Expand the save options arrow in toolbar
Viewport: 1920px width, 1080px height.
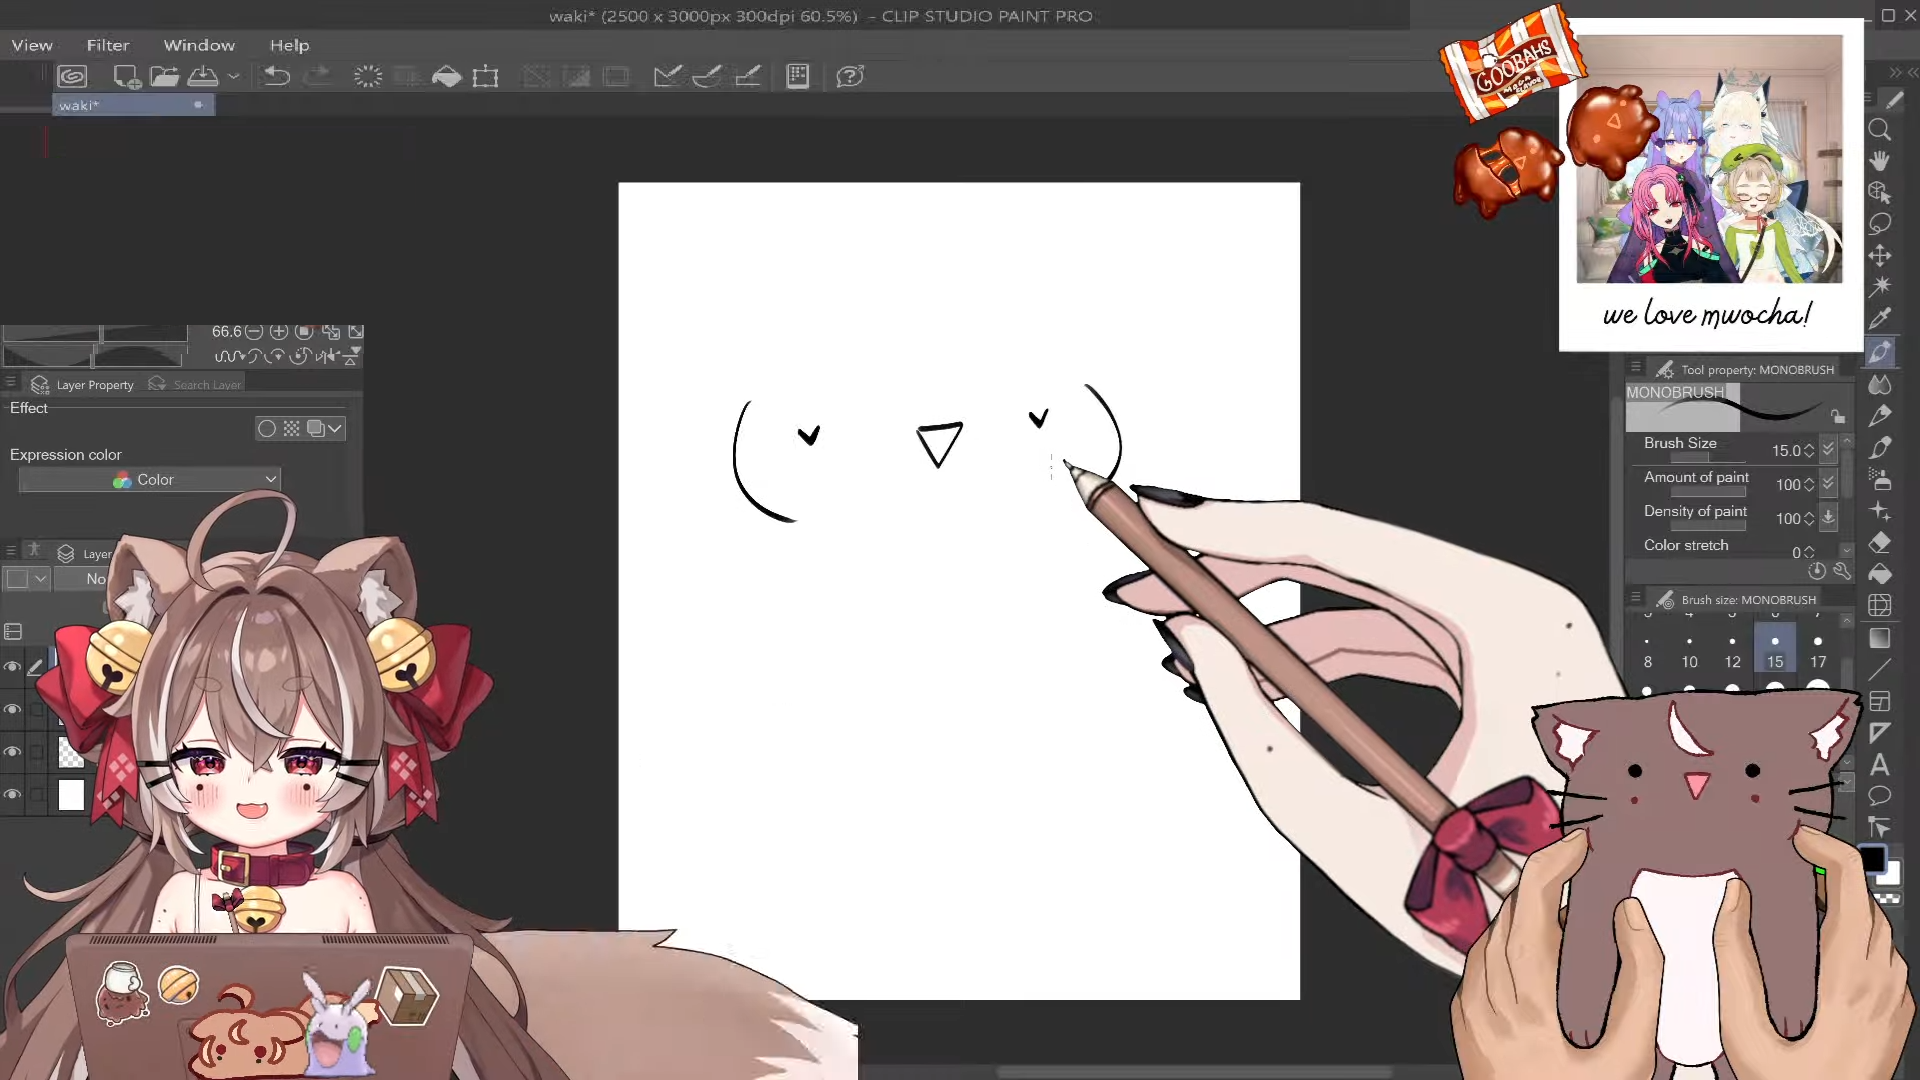tap(234, 77)
